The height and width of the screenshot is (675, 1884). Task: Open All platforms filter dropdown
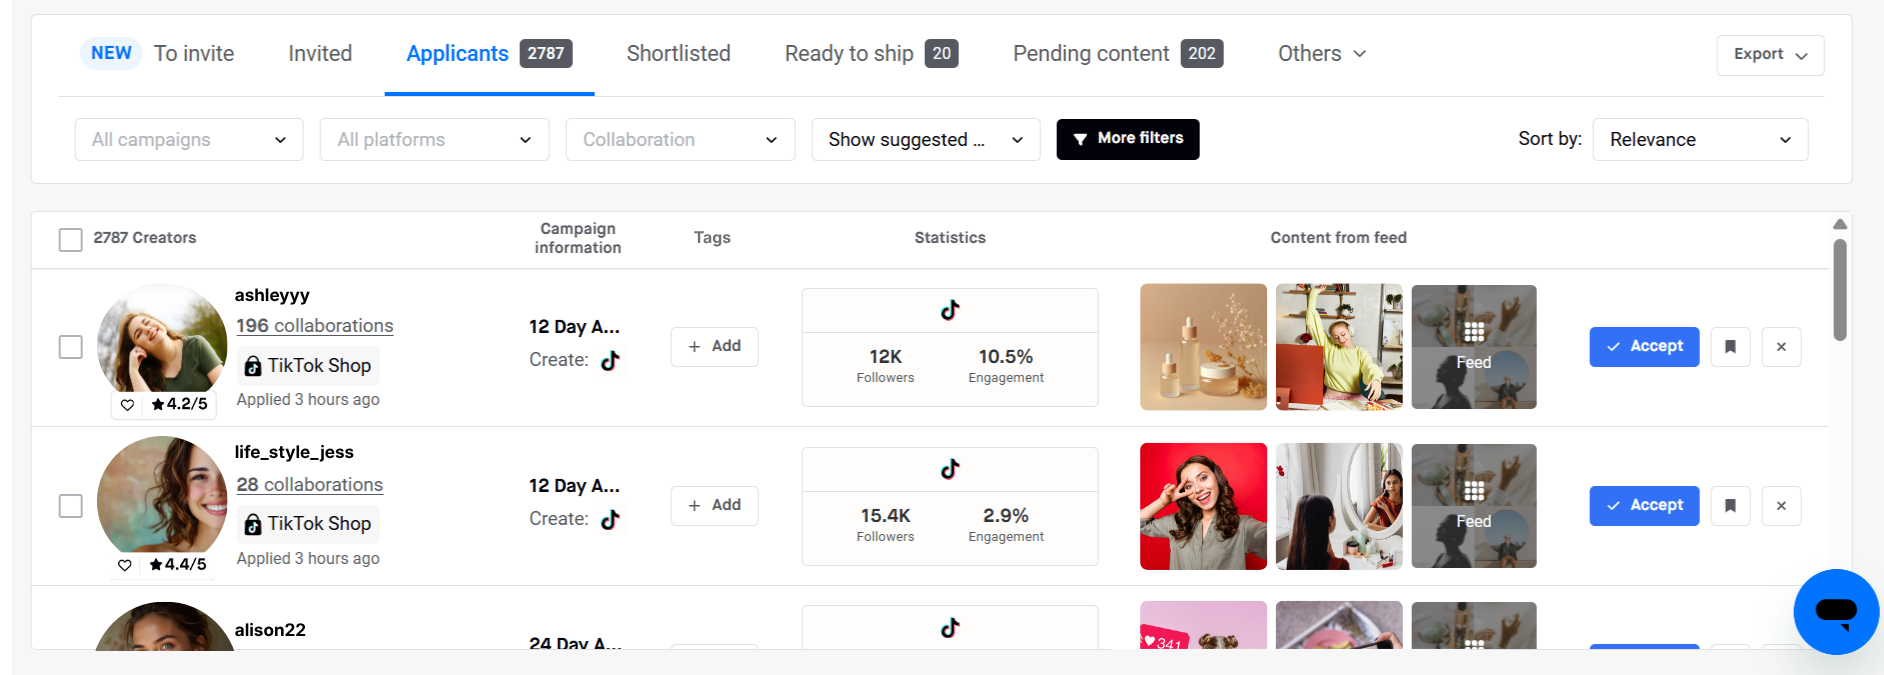(x=434, y=140)
